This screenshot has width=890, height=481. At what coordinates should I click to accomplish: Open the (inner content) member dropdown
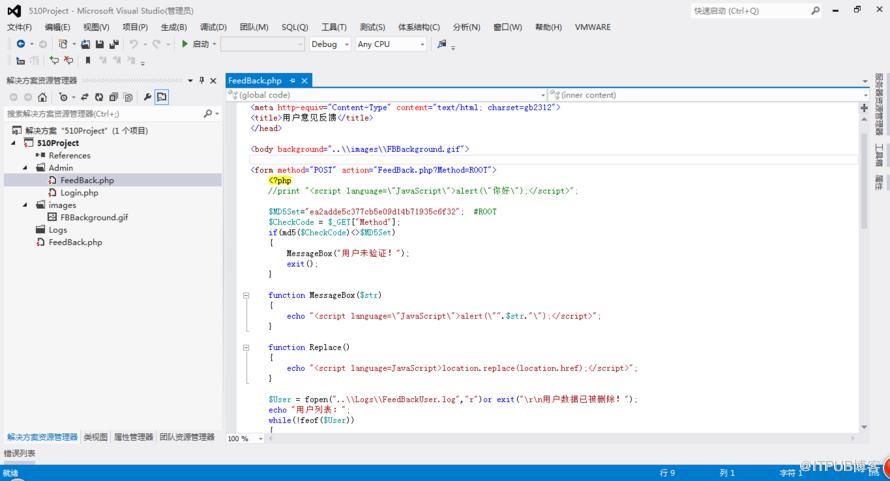point(865,95)
